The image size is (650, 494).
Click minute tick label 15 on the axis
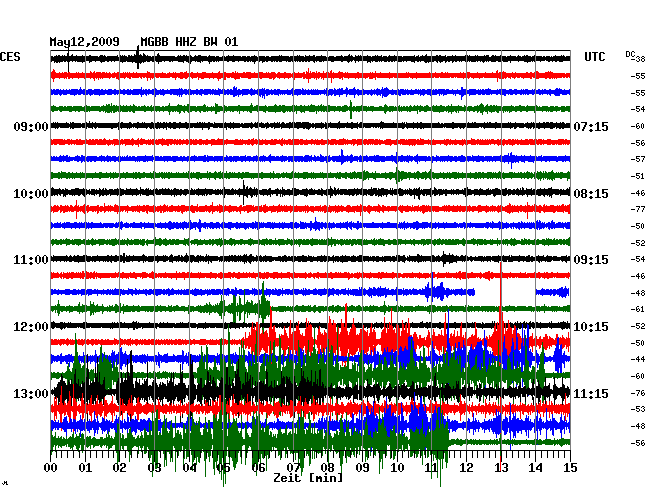[x=570, y=468]
